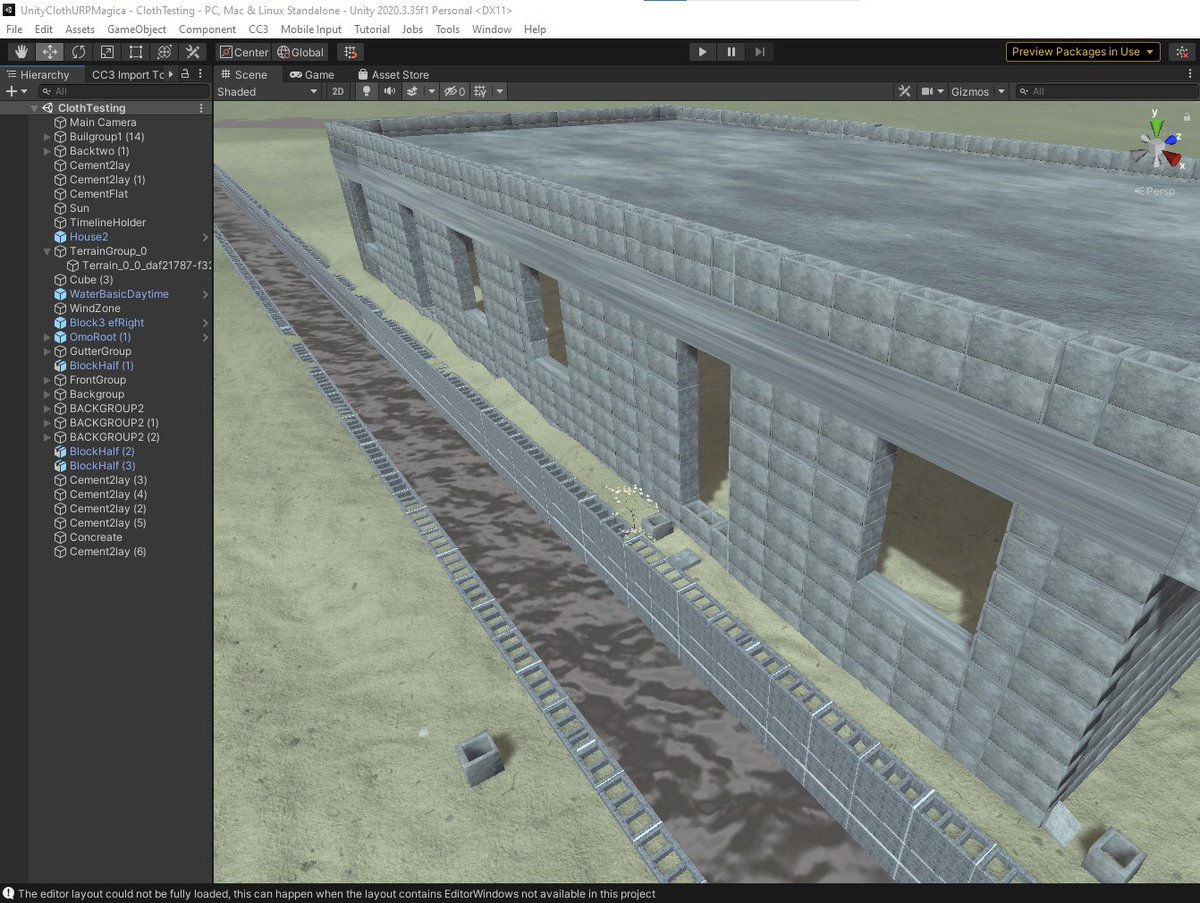Screen dimensions: 1200x903
Task: Click the Play button
Action: point(702,52)
